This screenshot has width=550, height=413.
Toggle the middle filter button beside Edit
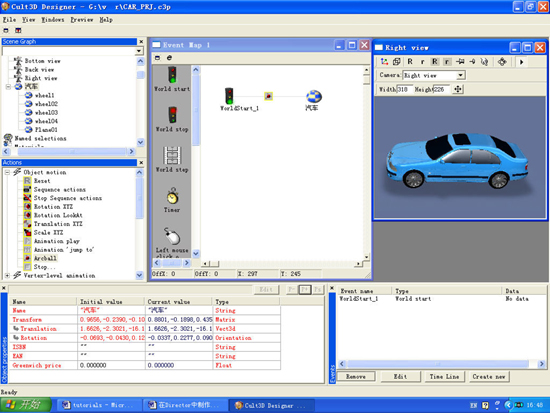[304, 289]
